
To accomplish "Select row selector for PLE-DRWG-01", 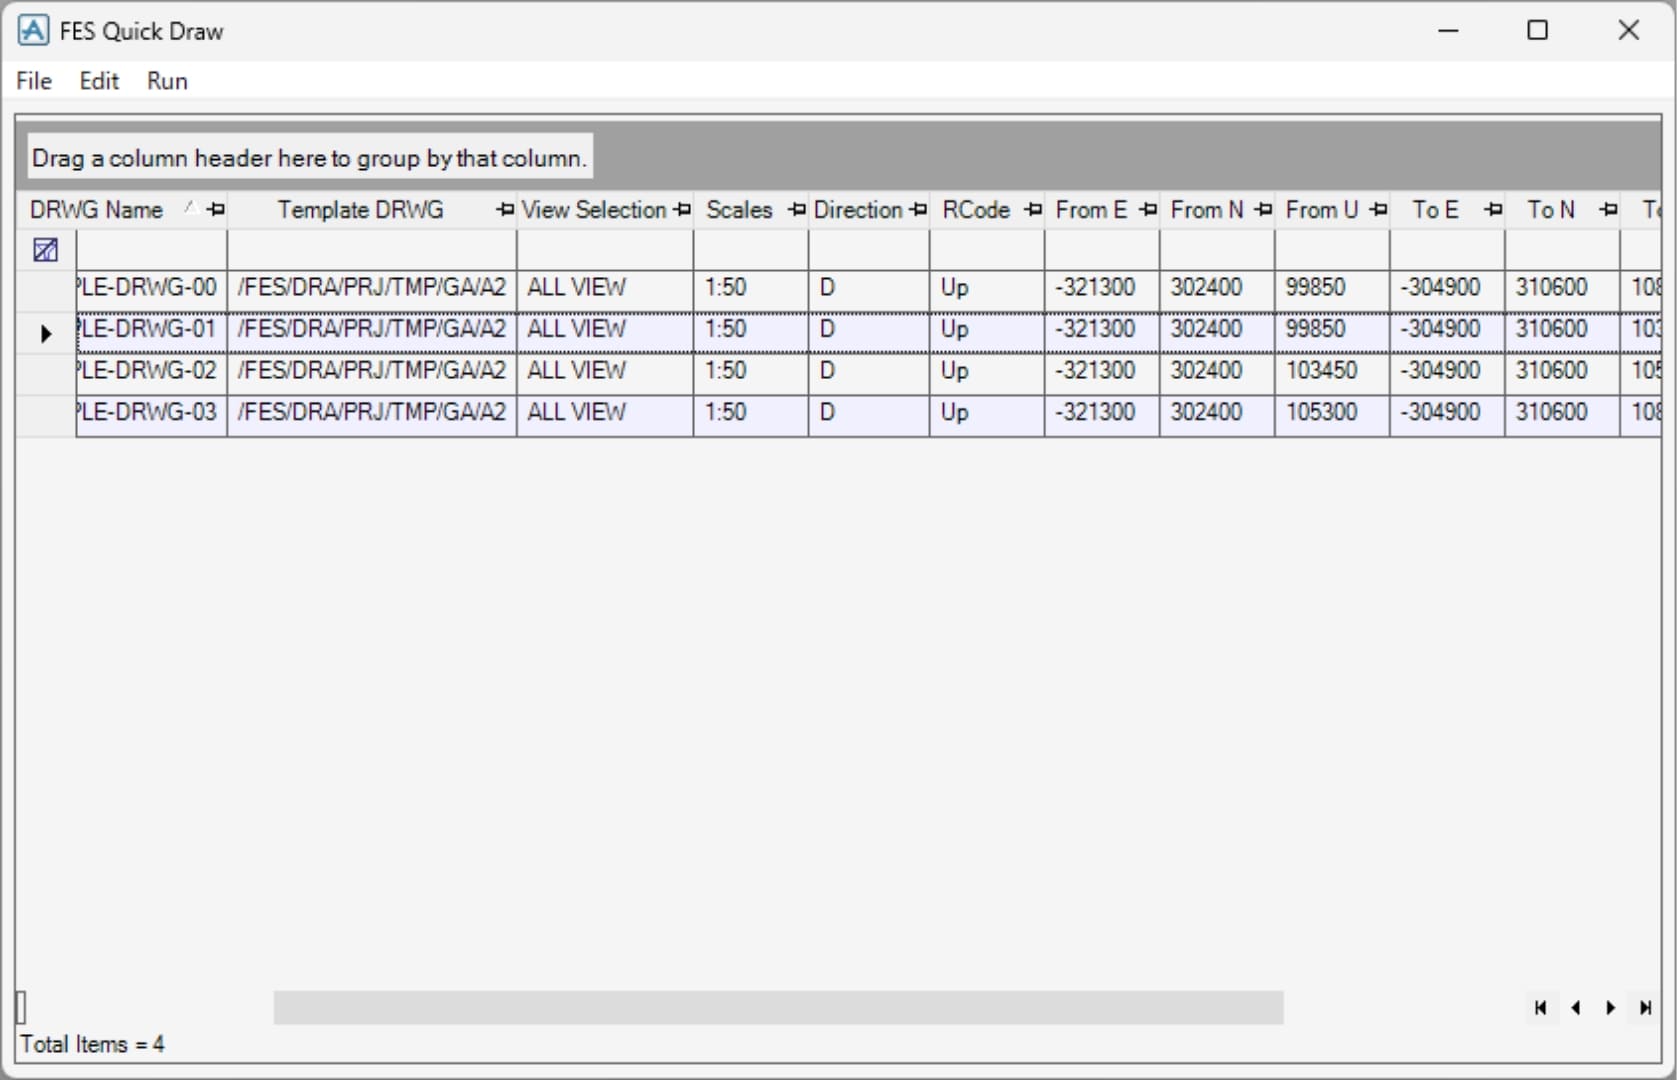I will (46, 333).
